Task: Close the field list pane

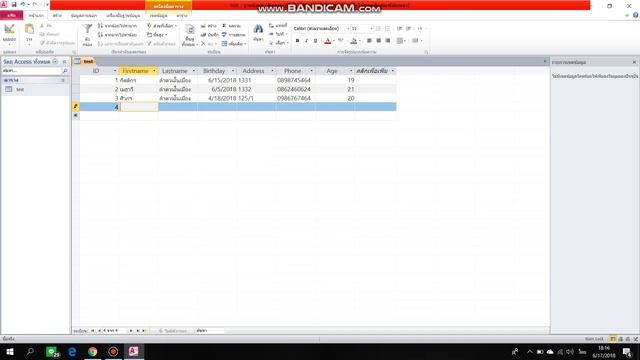Action: tap(634, 62)
